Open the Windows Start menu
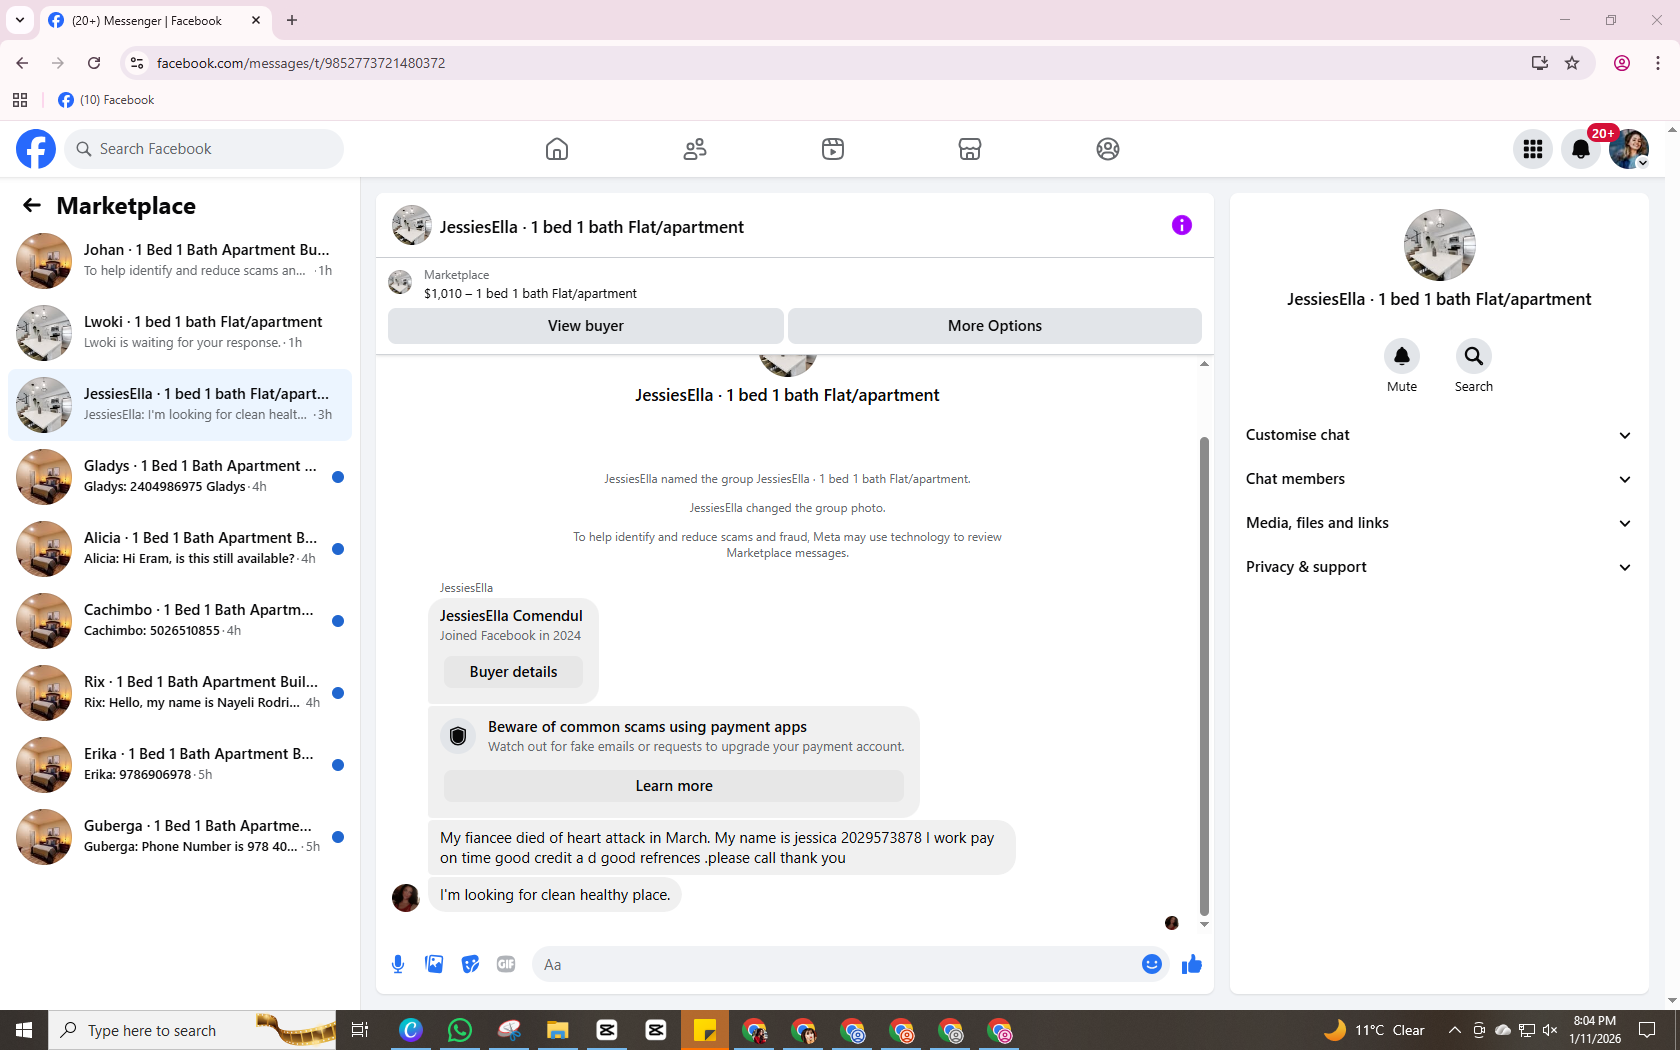1680x1050 pixels. click(24, 1030)
